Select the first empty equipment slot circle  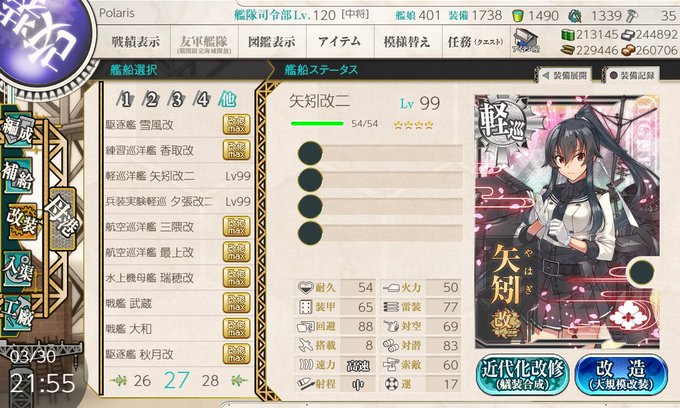310,153
